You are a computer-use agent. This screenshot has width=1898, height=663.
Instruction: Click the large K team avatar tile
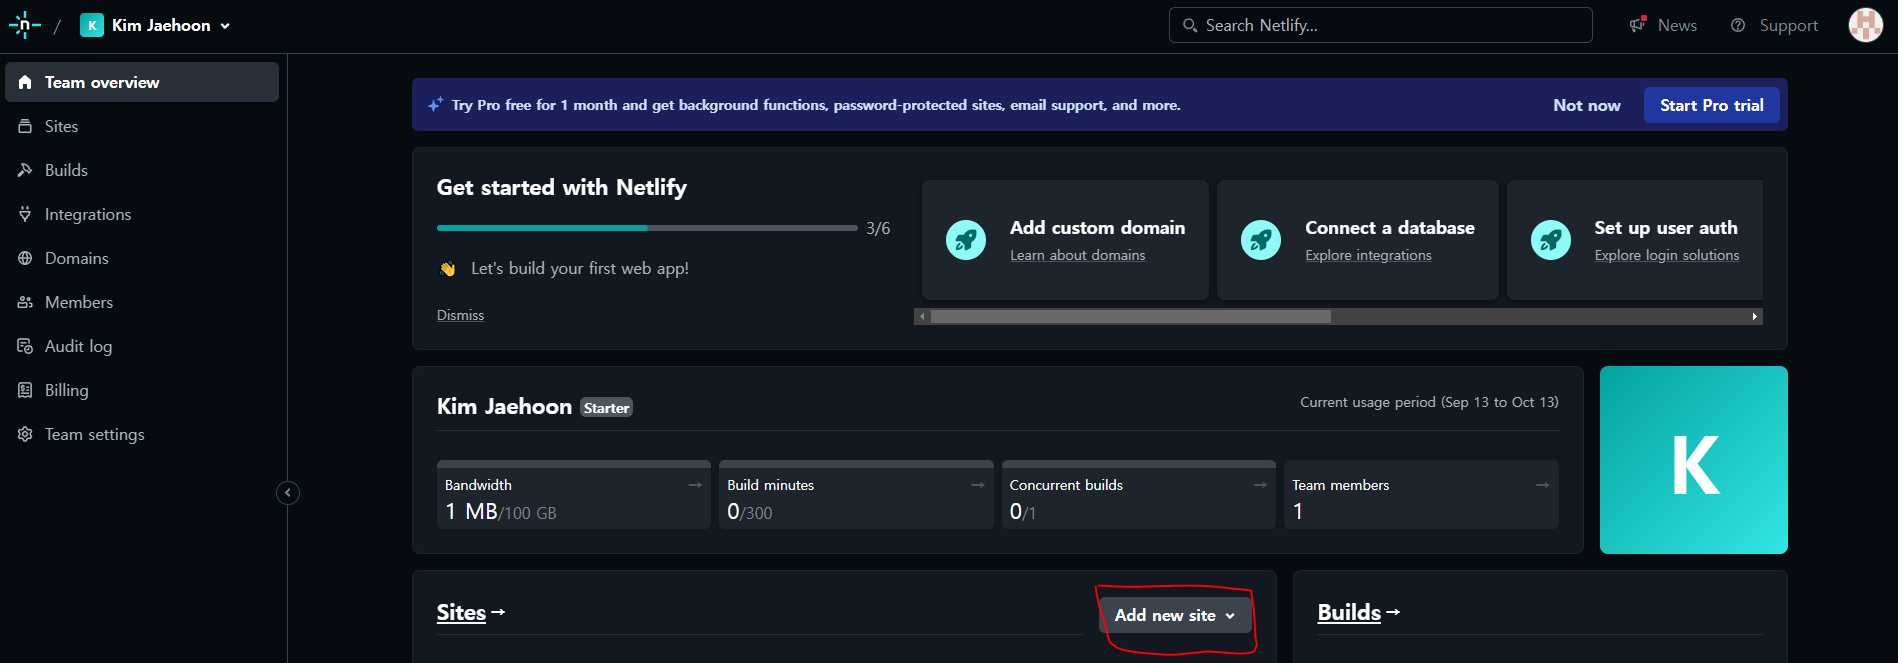pos(1694,460)
